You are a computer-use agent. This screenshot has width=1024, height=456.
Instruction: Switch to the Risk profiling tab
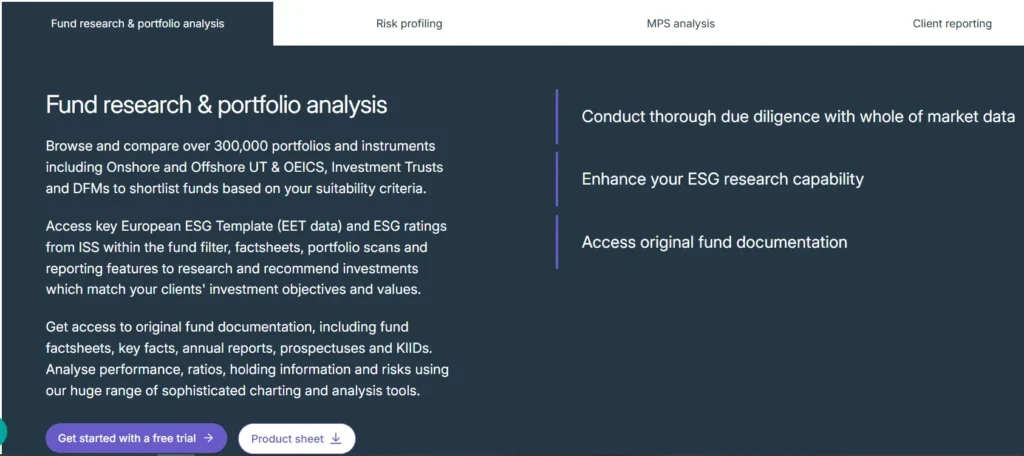coord(409,23)
